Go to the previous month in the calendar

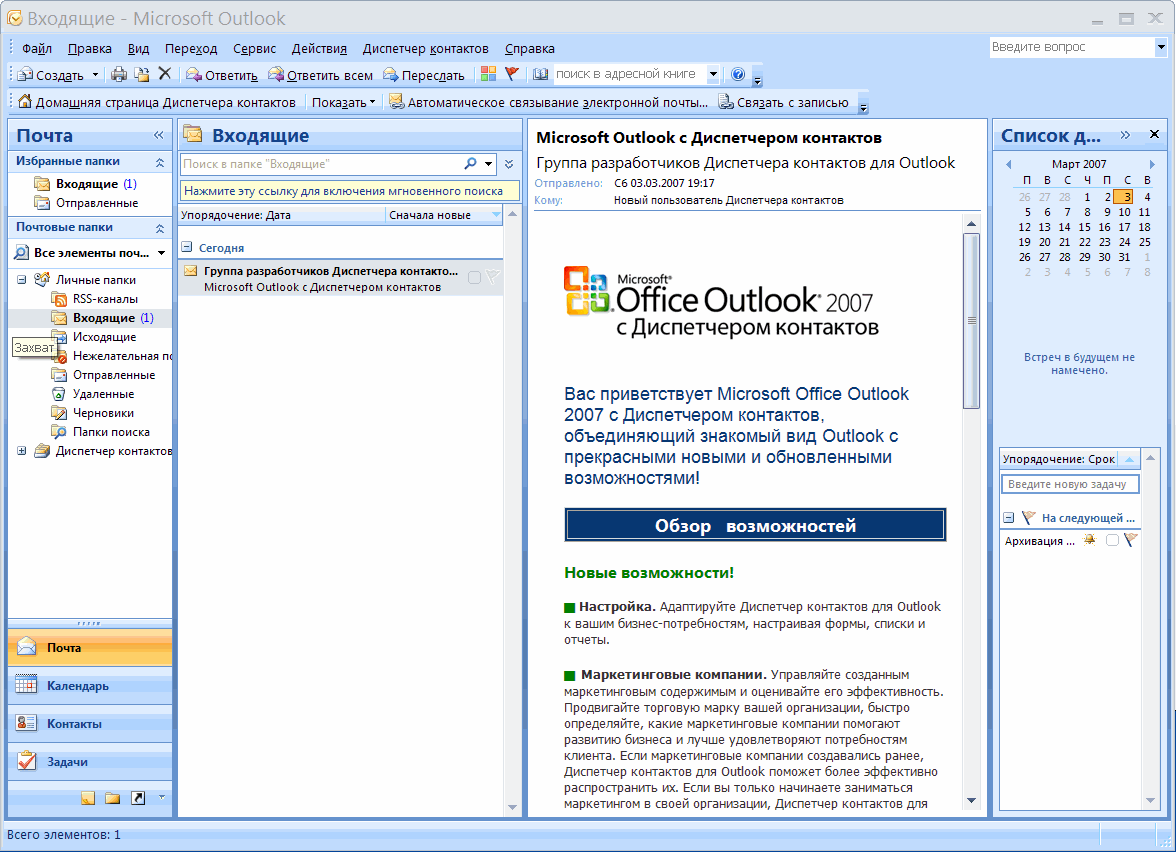tap(1009, 164)
